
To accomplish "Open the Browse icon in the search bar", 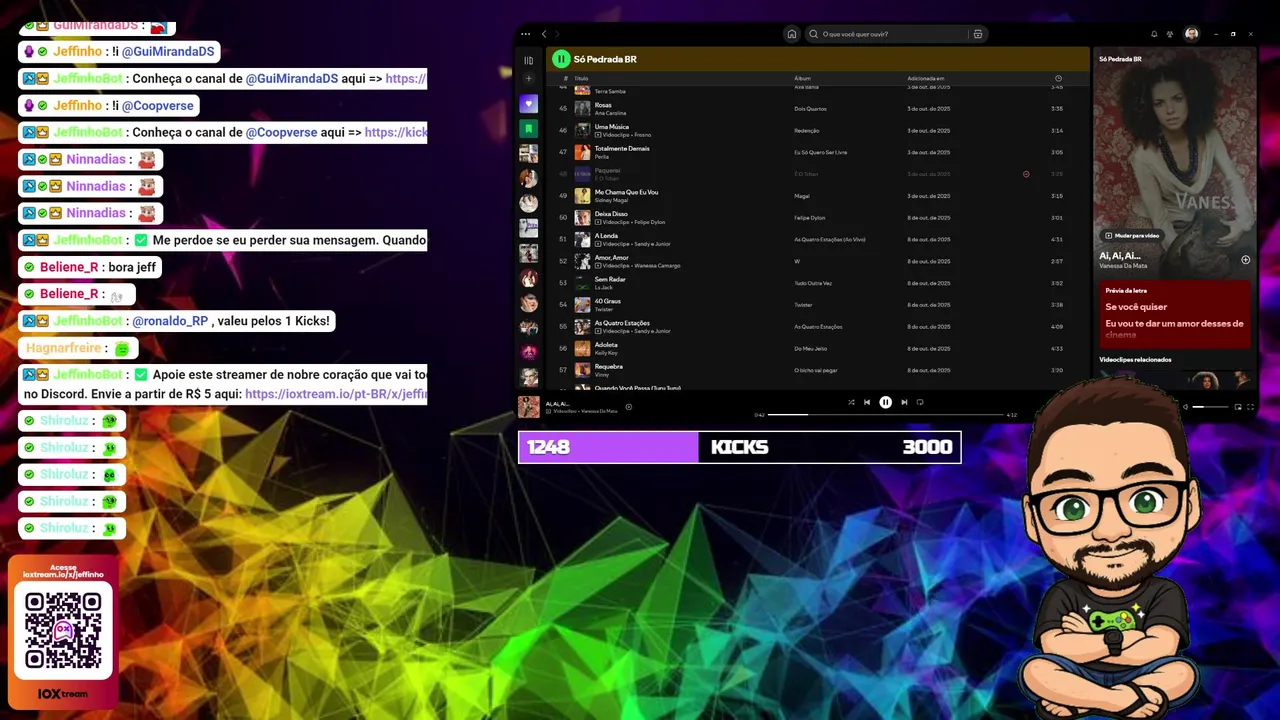I will tap(978, 34).
